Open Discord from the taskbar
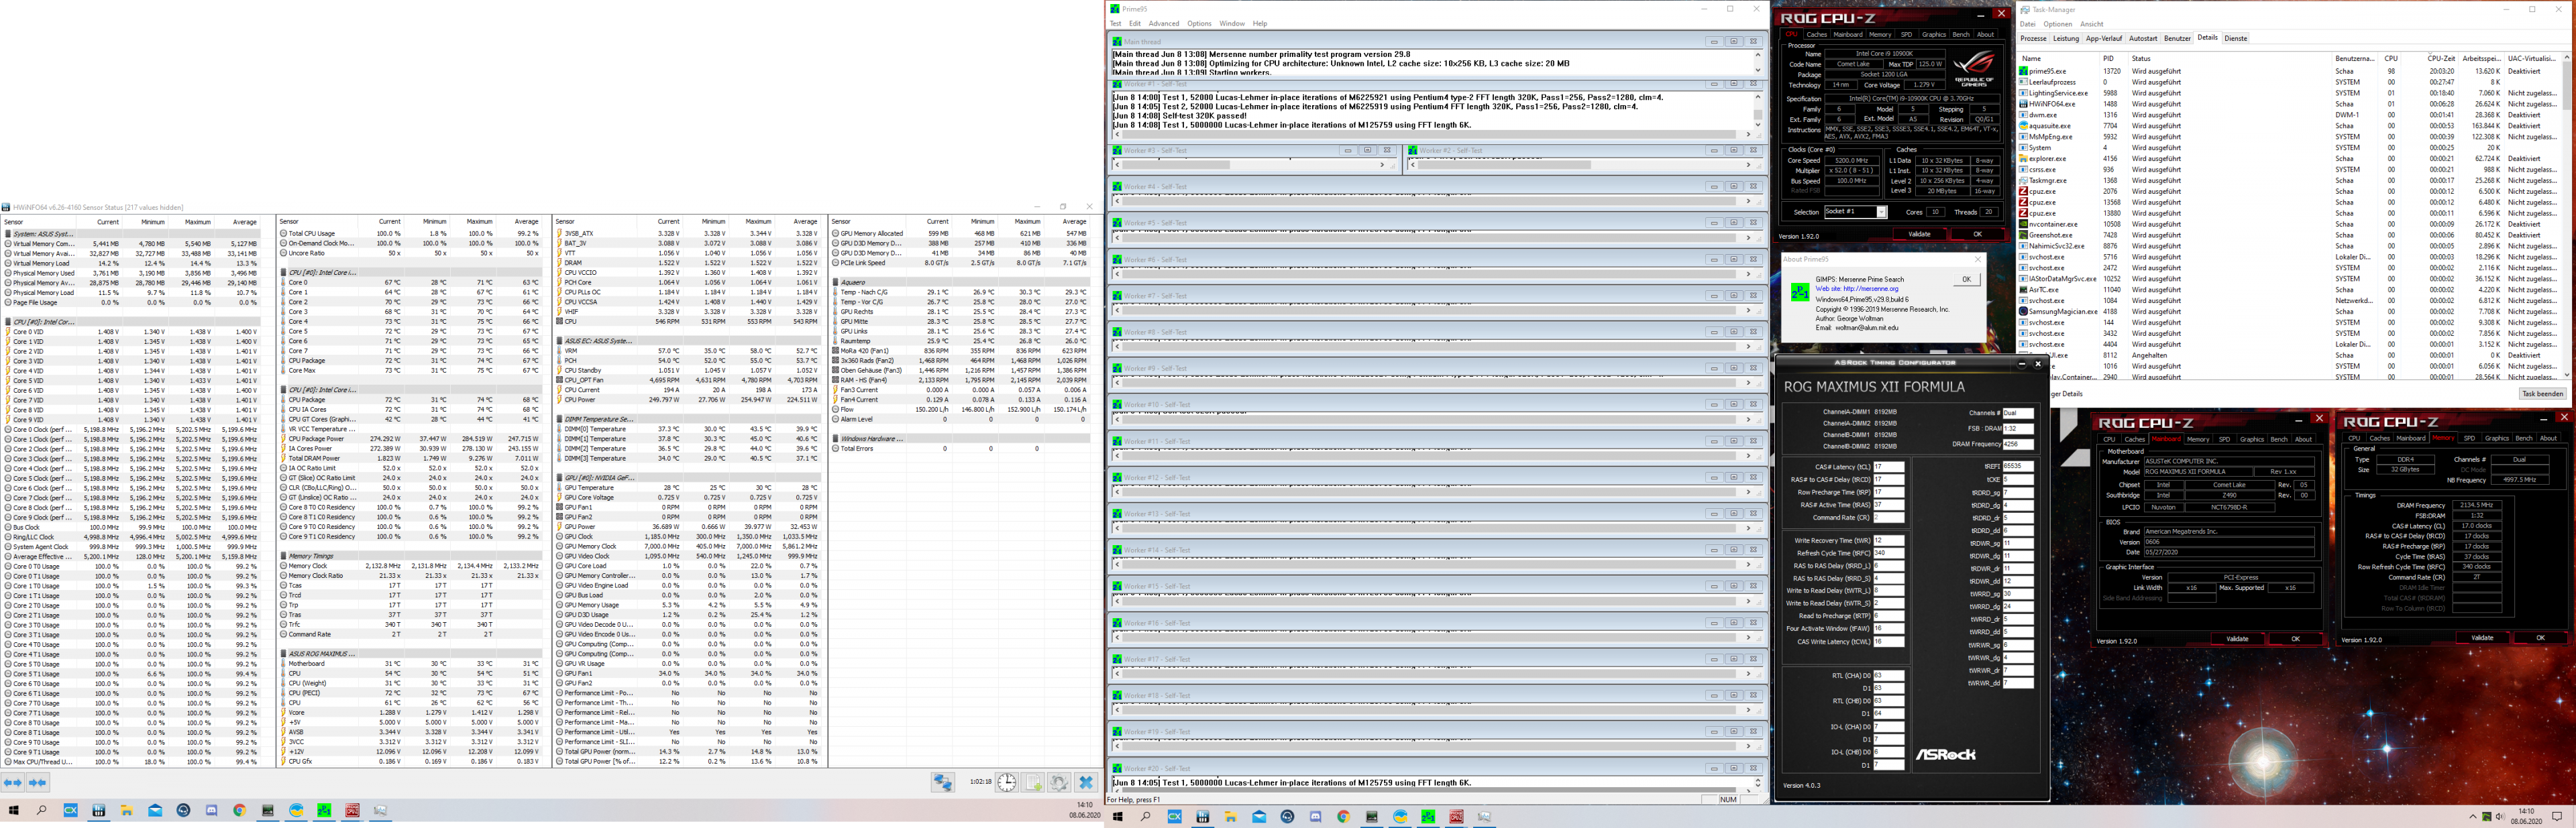Image resolution: width=2576 pixels, height=828 pixels. point(211,811)
